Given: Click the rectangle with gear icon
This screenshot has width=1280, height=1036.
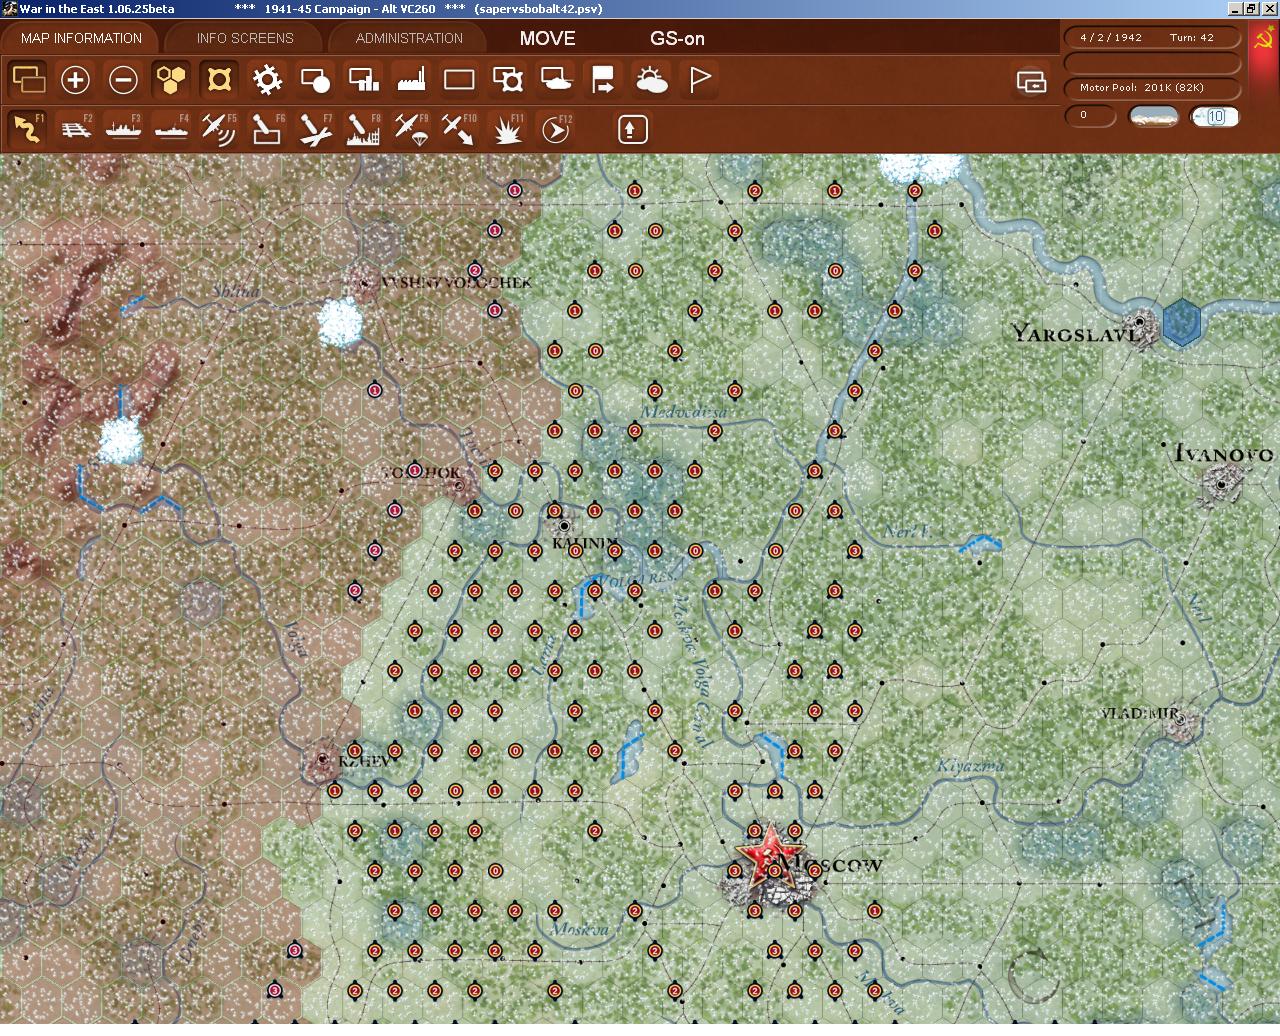Looking at the screenshot, I should point(507,79).
